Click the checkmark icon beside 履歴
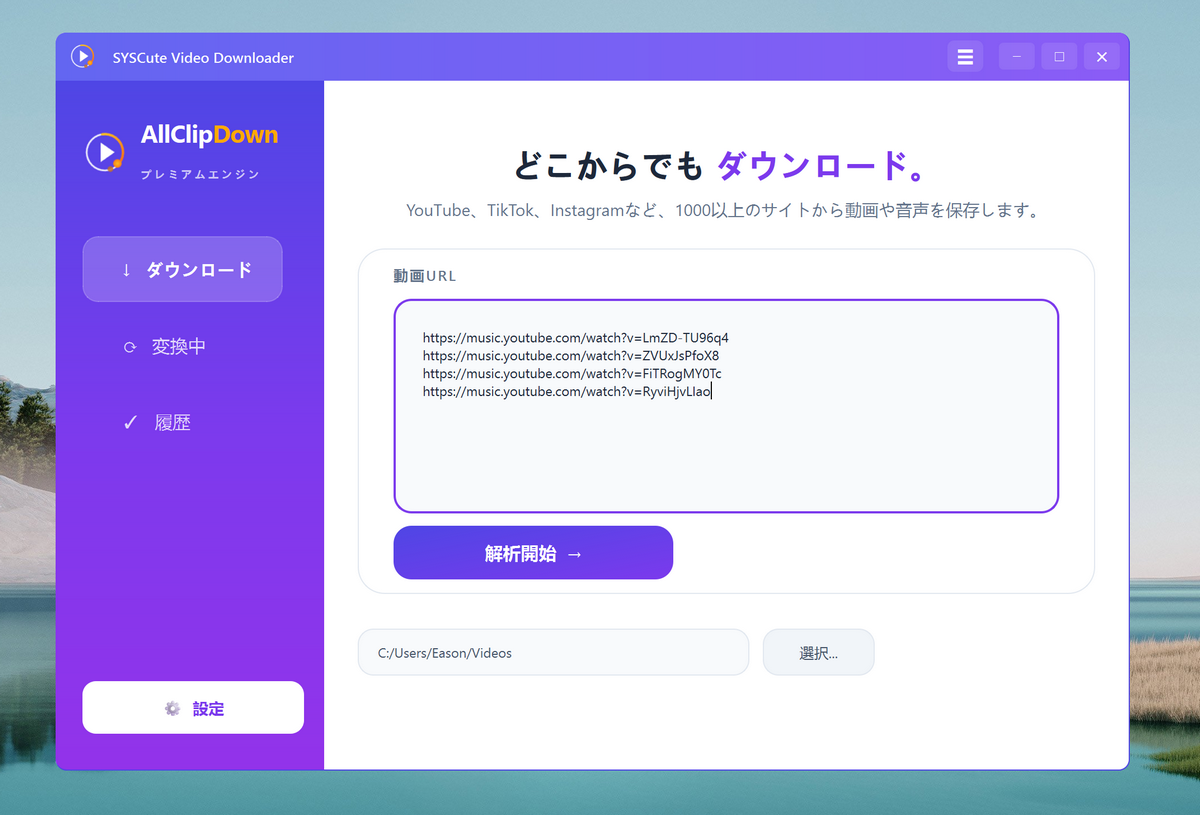Screen dimensions: 1200x815 click(x=129, y=422)
